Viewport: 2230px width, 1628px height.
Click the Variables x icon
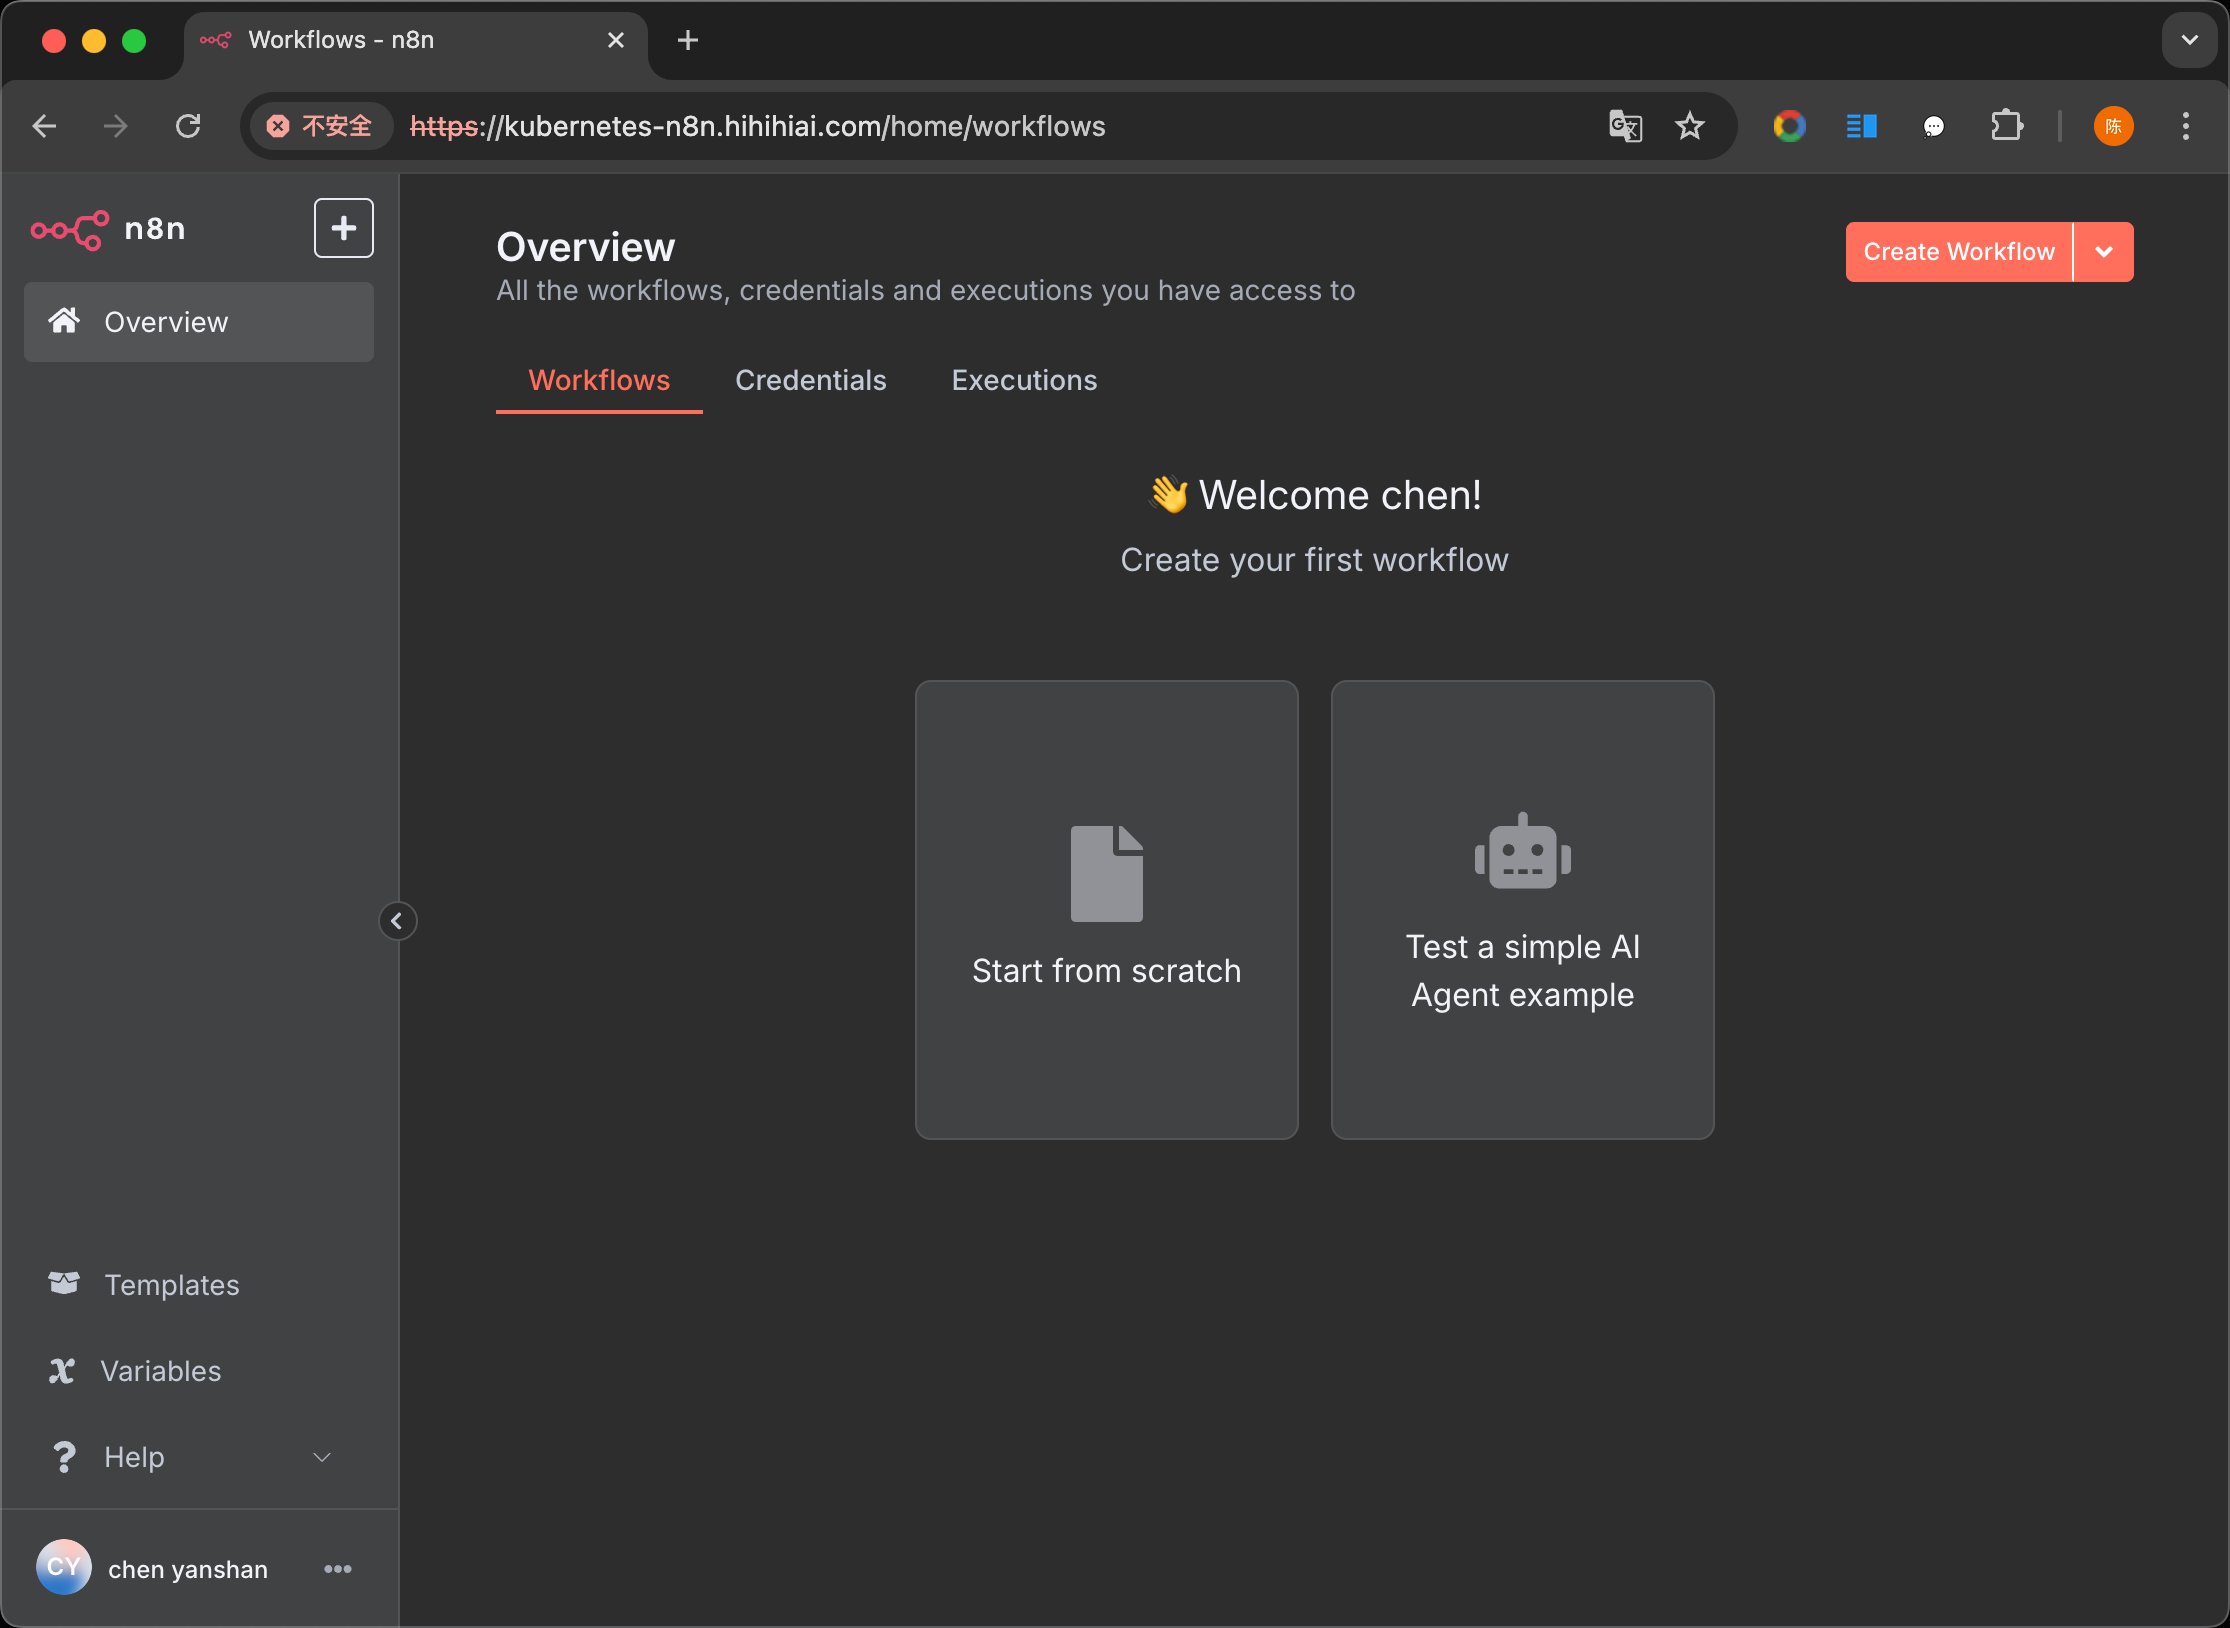point(62,1371)
